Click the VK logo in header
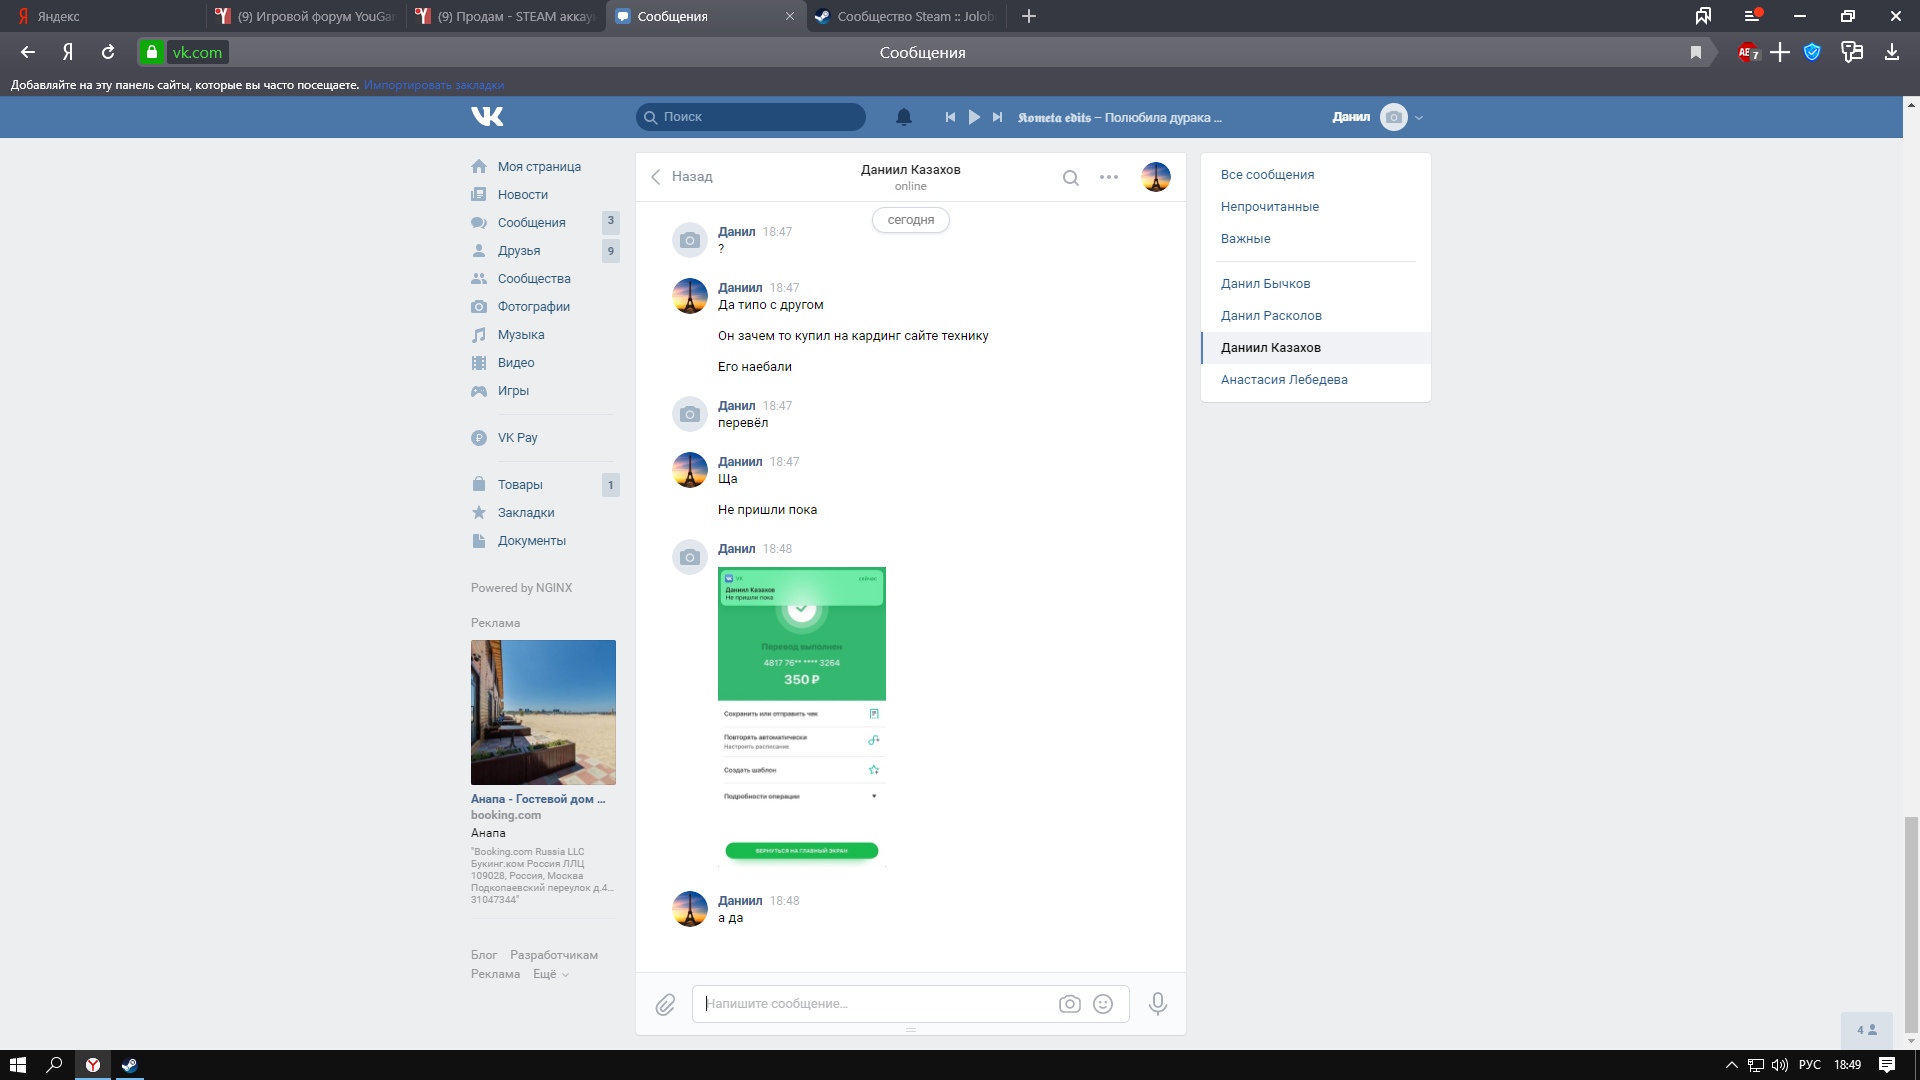1920x1080 pixels. click(x=487, y=117)
